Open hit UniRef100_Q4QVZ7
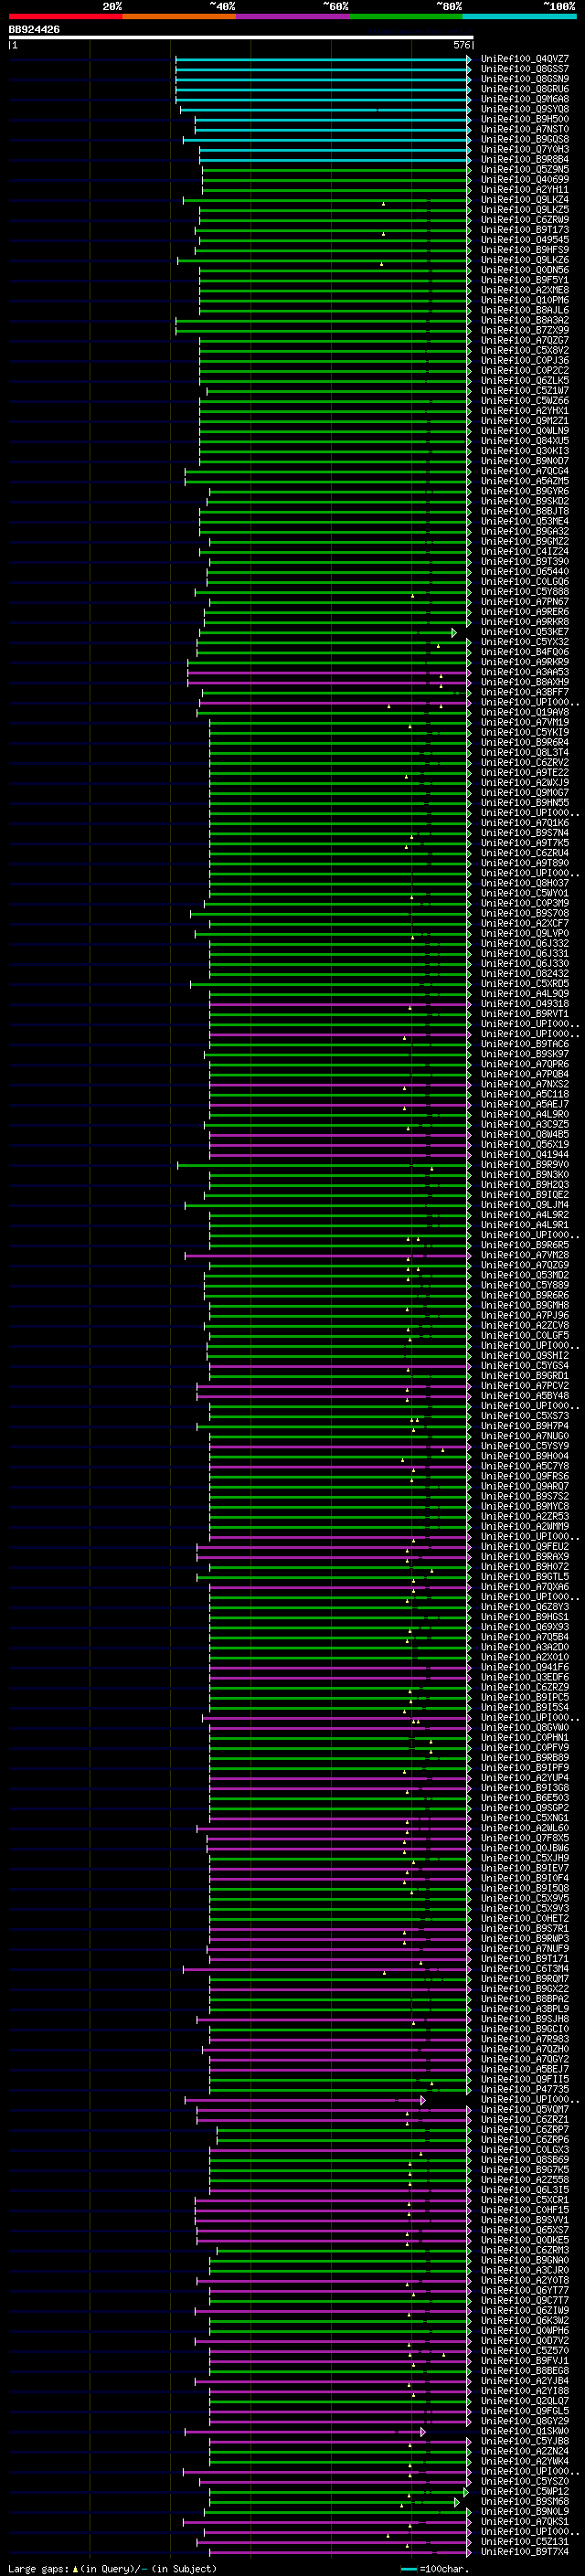Image resolution: width=585 pixels, height=2576 pixels. (x=525, y=59)
